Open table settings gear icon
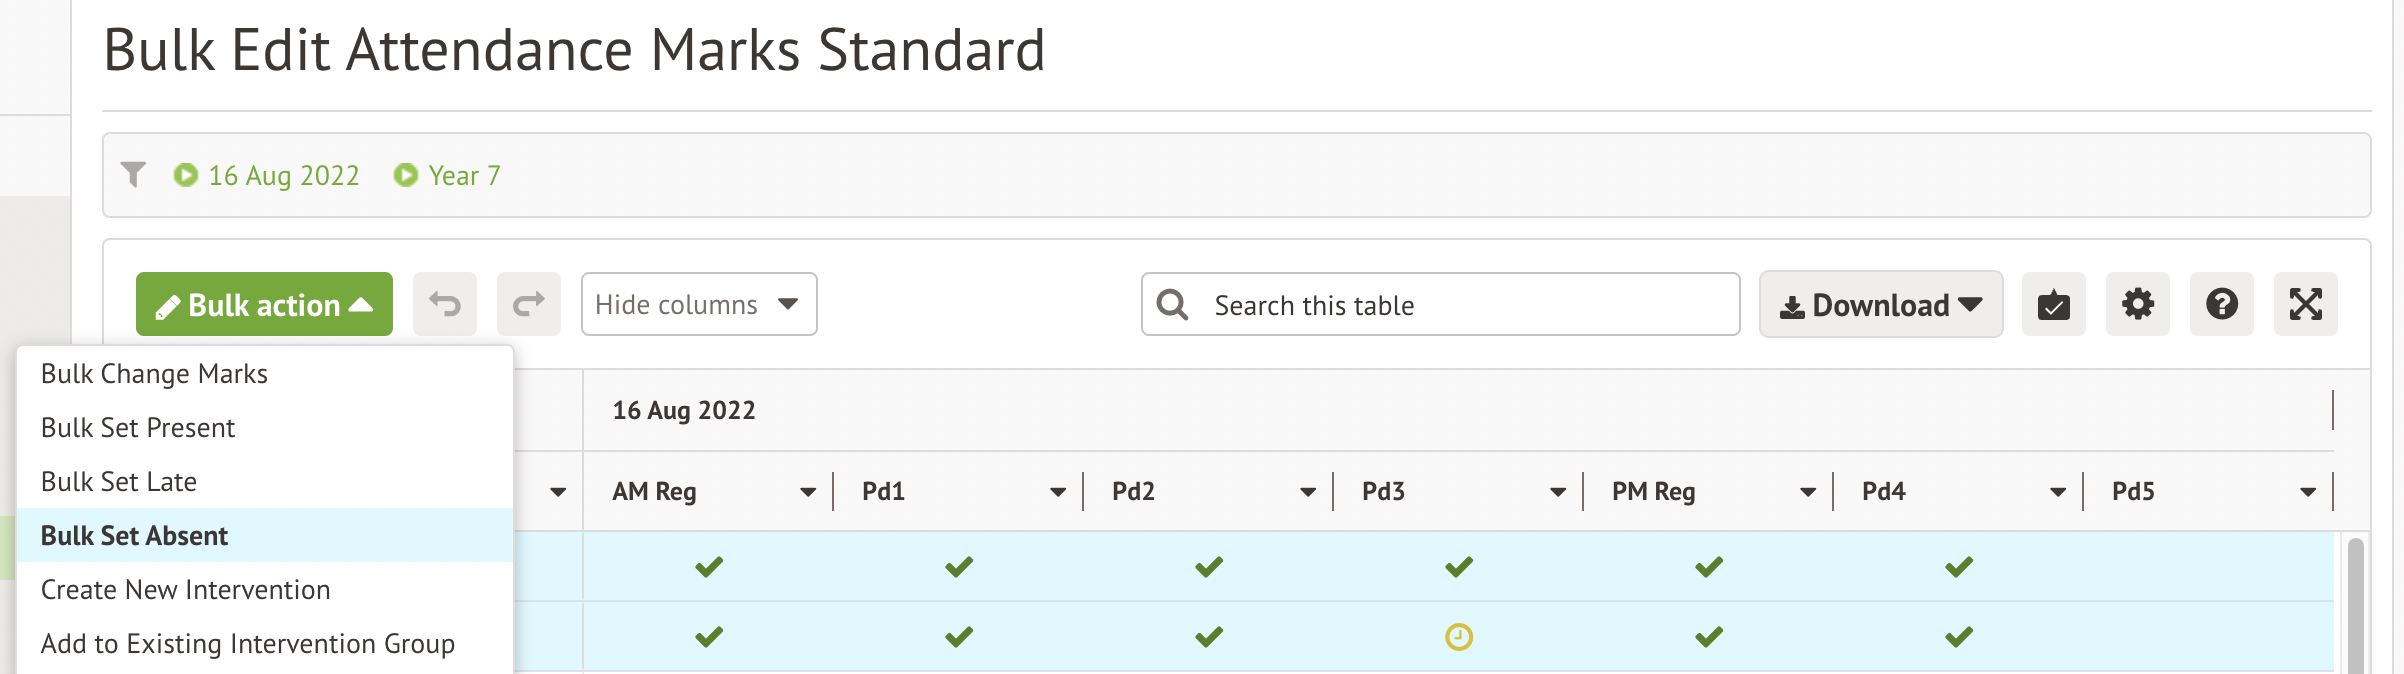2404x674 pixels. click(x=2137, y=304)
